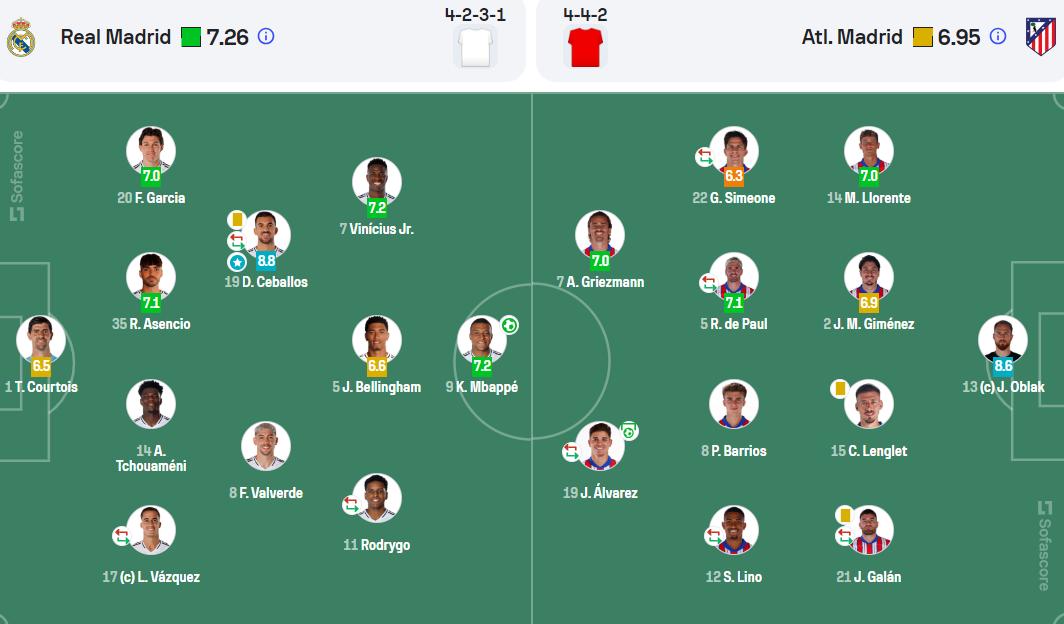The width and height of the screenshot is (1064, 624).
Task: Open A. Griezmann player name link
Action: (x=600, y=281)
